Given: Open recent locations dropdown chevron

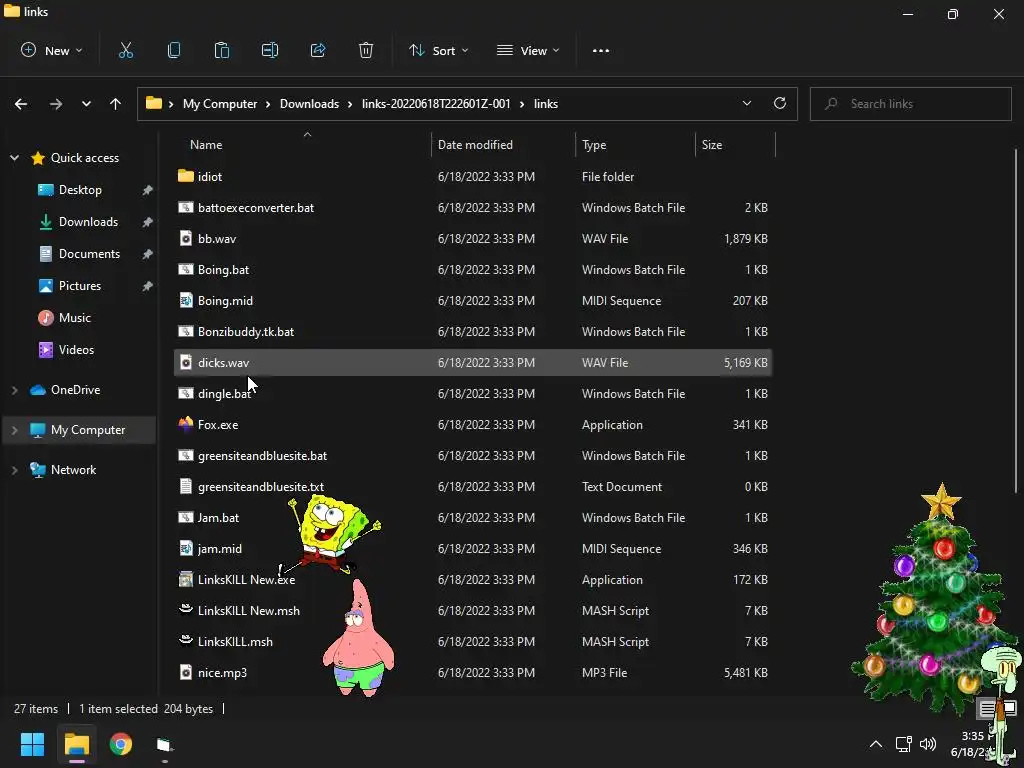Looking at the screenshot, I should (86, 104).
